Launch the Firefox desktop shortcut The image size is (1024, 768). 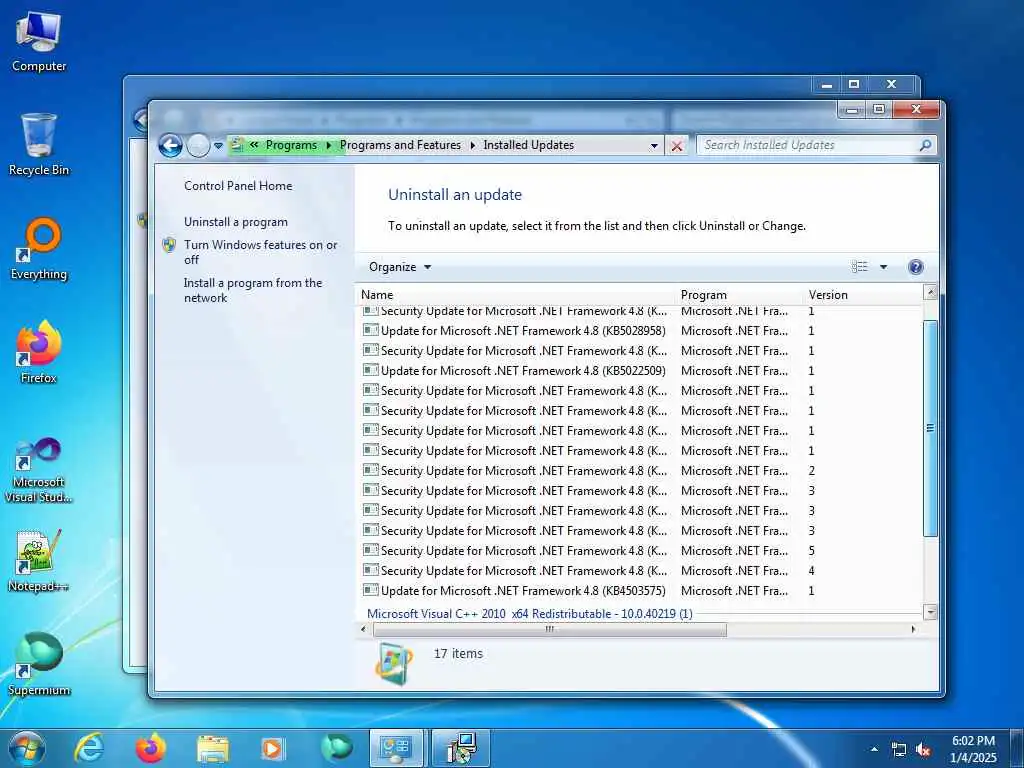(39, 353)
